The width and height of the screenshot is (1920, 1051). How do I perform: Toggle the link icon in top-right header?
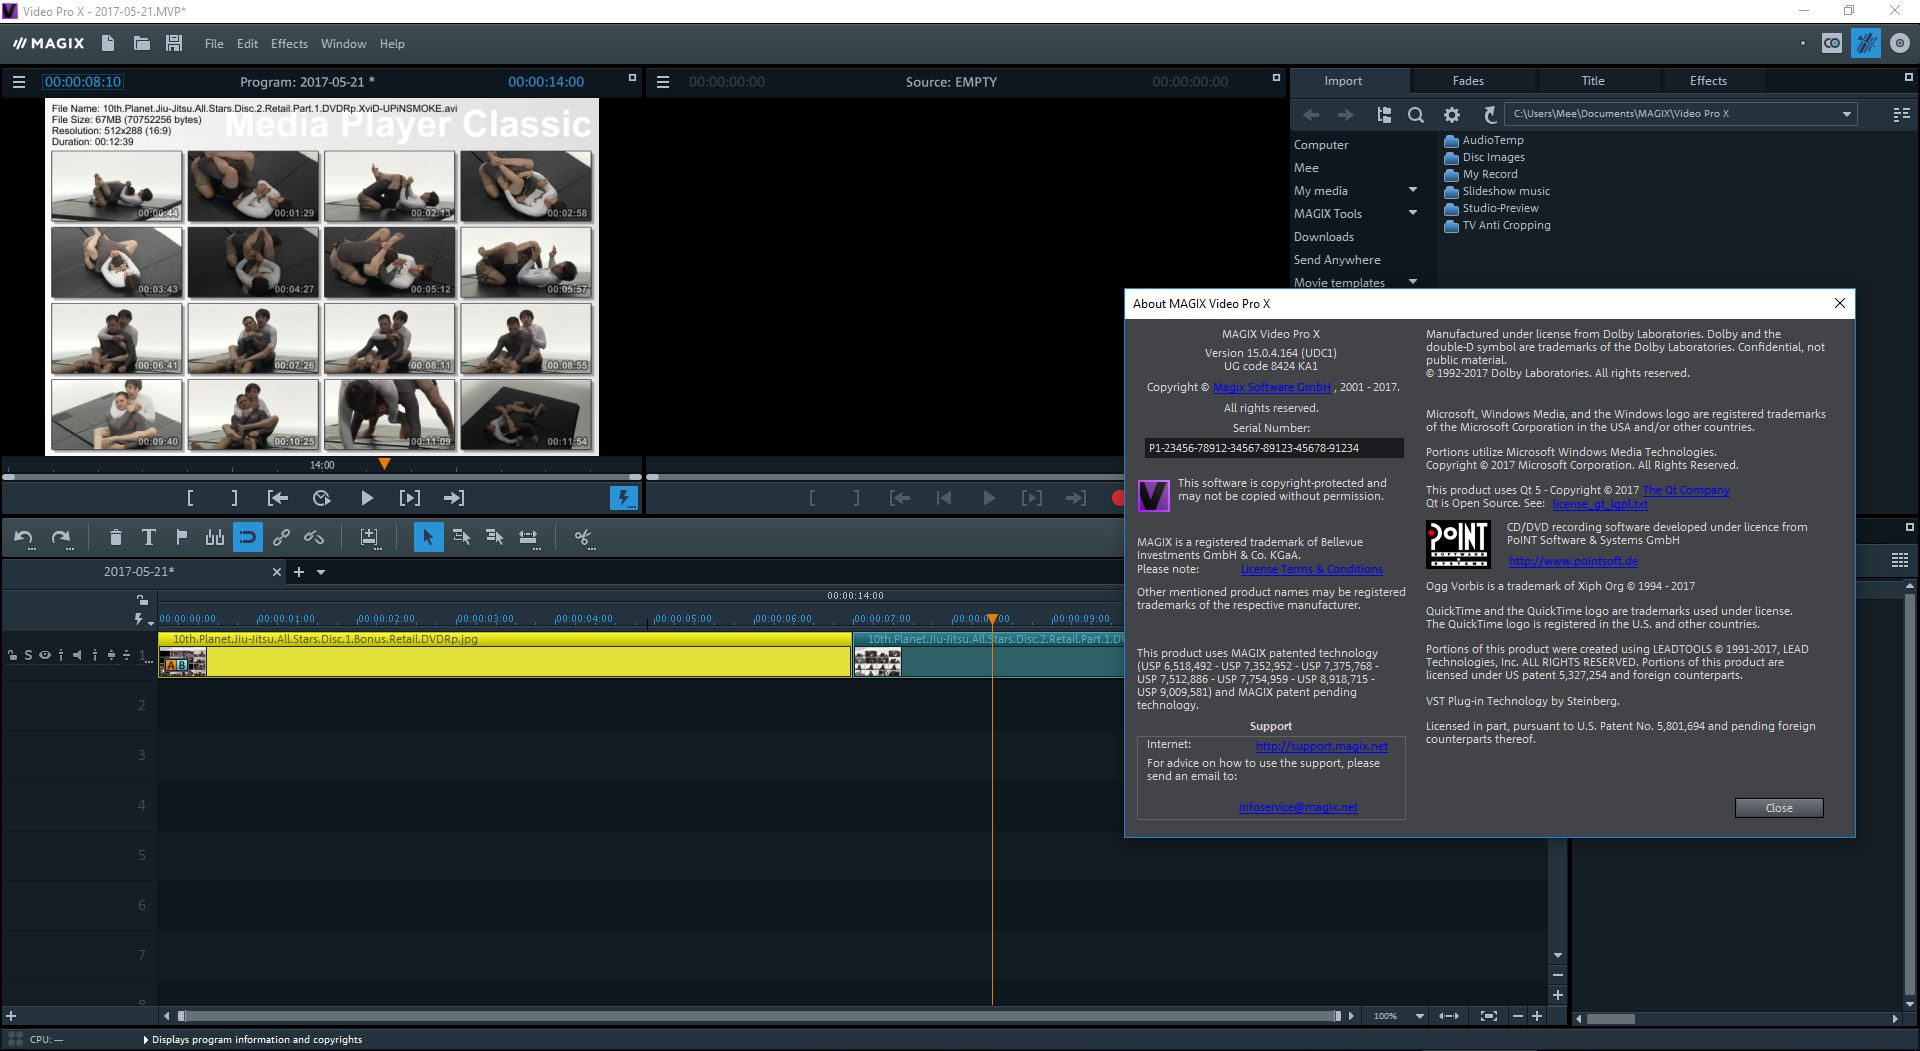1832,43
